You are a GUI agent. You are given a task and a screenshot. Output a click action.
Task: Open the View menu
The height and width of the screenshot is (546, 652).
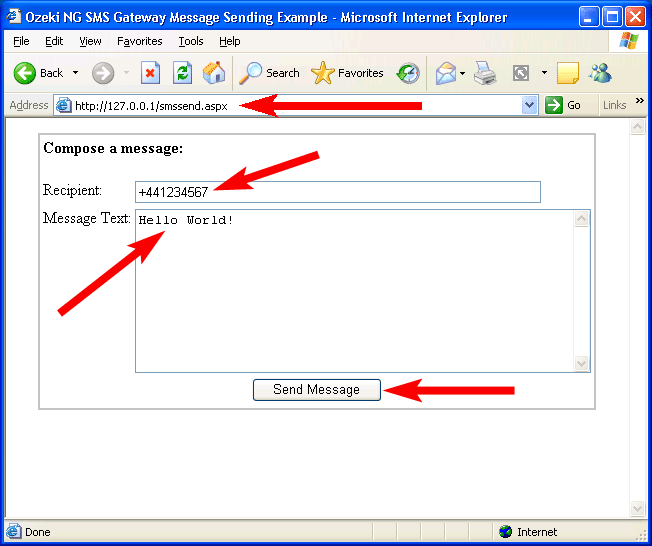click(x=90, y=41)
